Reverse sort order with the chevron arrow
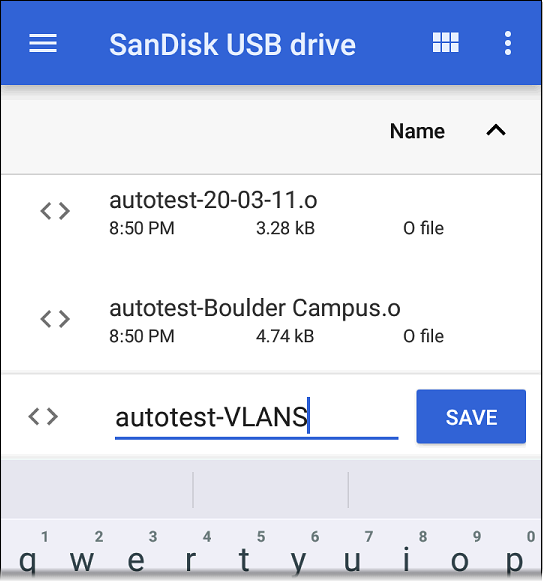This screenshot has height=585, width=545. point(496,131)
